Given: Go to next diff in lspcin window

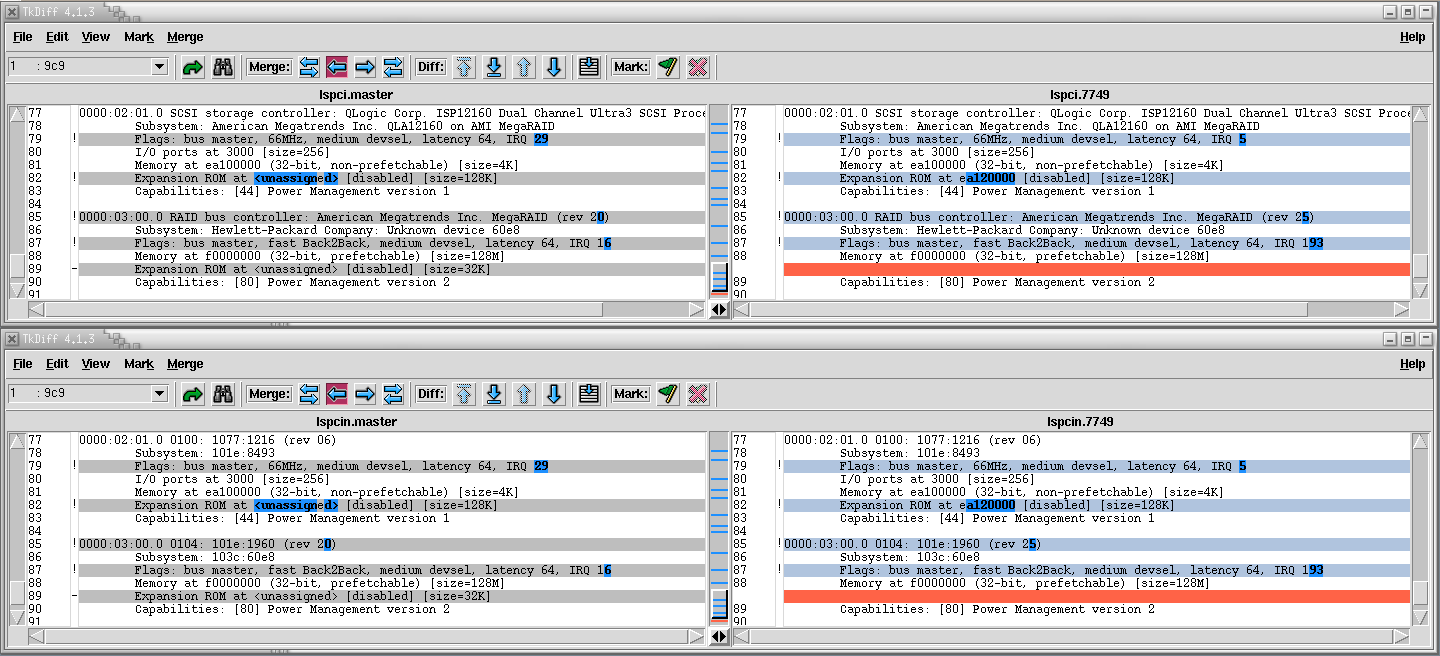Looking at the screenshot, I should point(554,394).
